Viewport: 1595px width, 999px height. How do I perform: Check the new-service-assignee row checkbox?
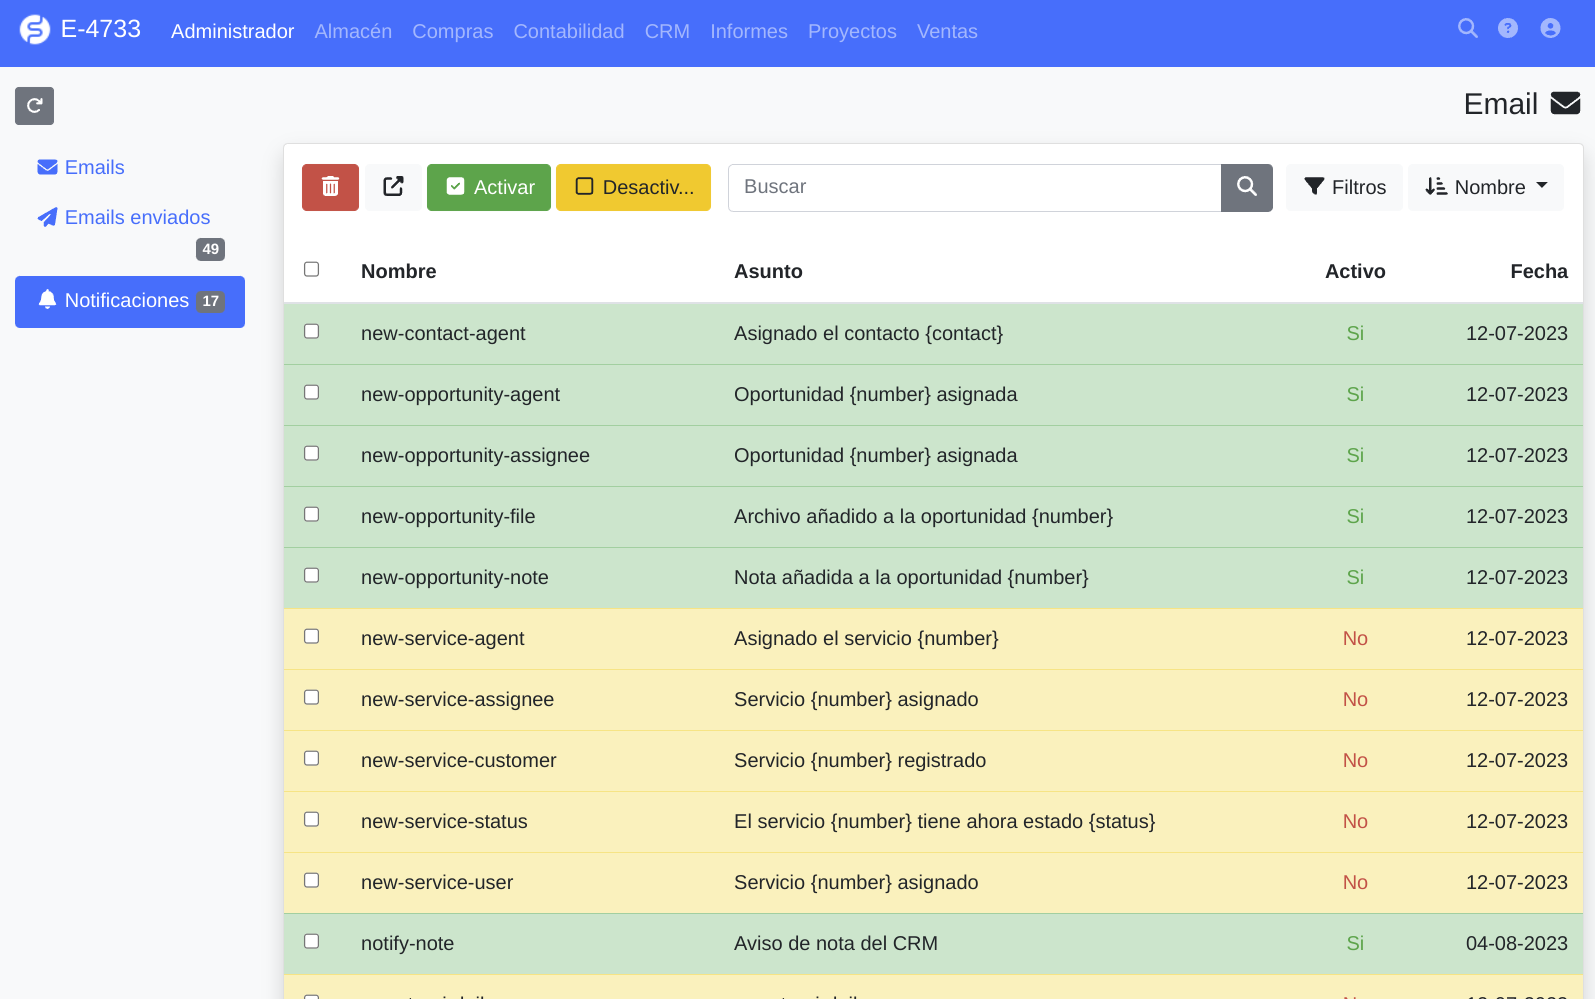(312, 697)
